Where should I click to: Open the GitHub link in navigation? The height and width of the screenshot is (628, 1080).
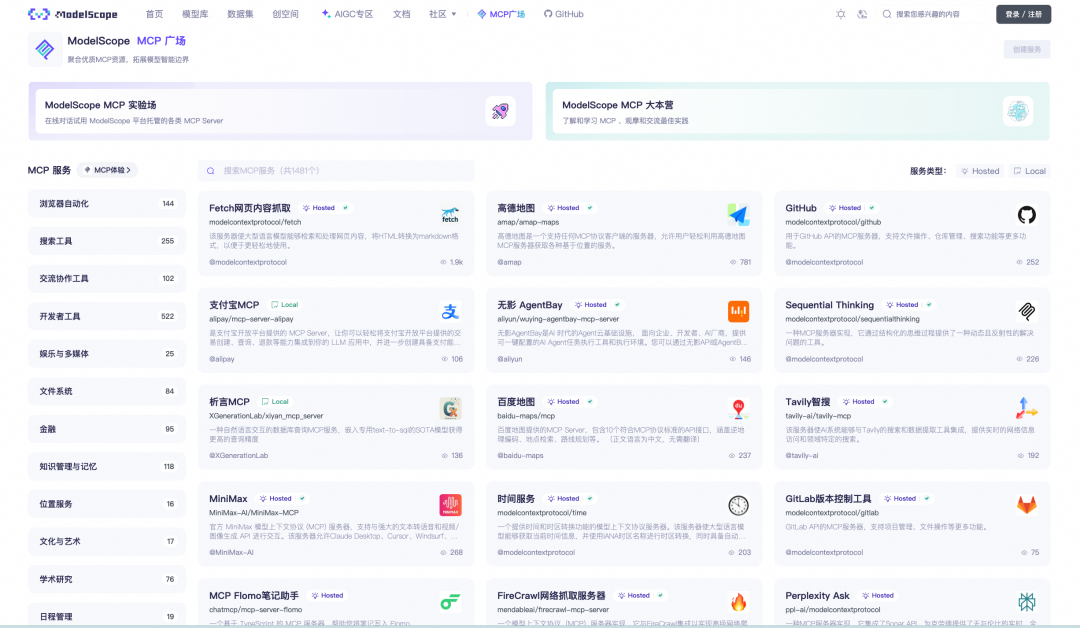point(563,14)
